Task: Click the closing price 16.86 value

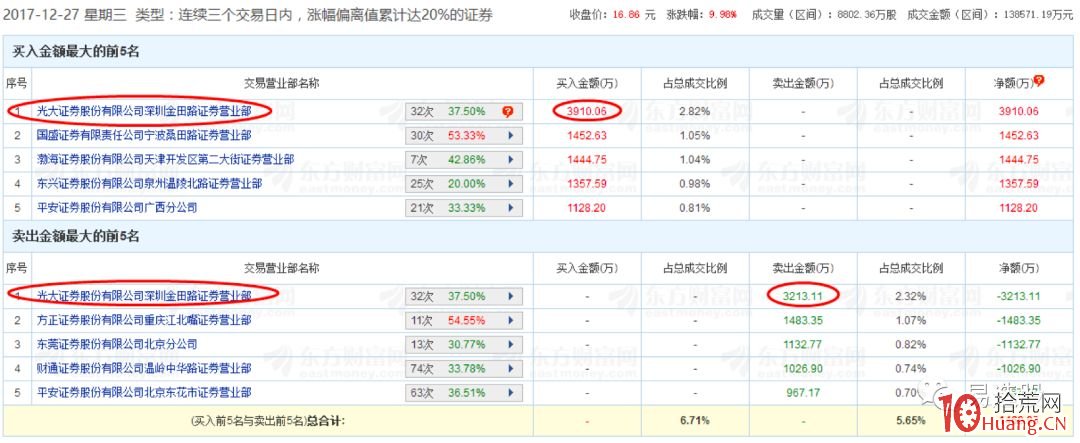Action: pyautogui.click(x=624, y=14)
